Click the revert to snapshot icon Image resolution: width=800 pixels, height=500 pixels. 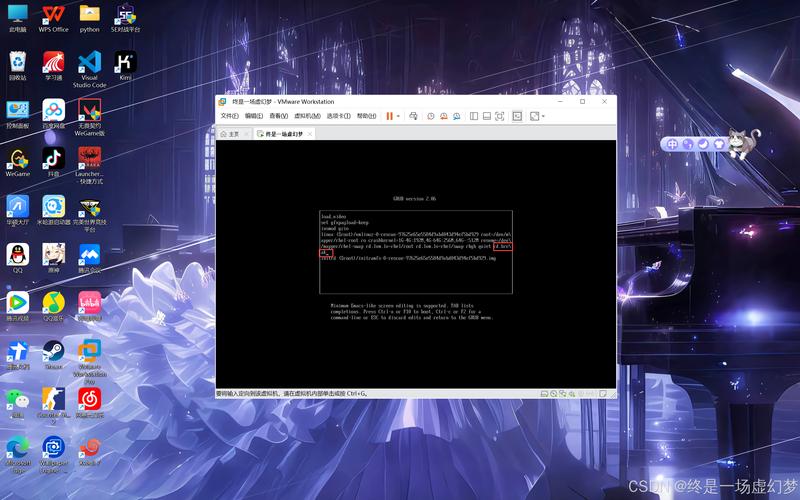(443, 116)
